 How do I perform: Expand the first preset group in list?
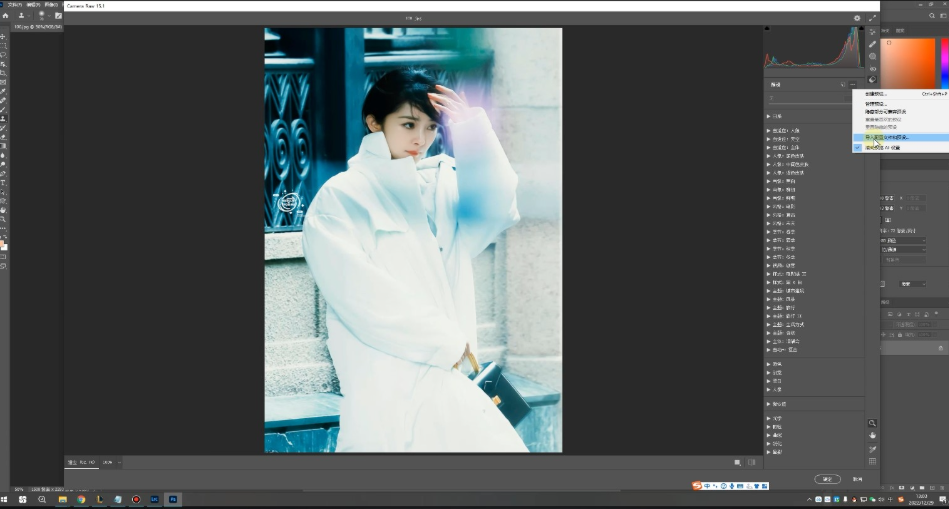[x=769, y=117]
